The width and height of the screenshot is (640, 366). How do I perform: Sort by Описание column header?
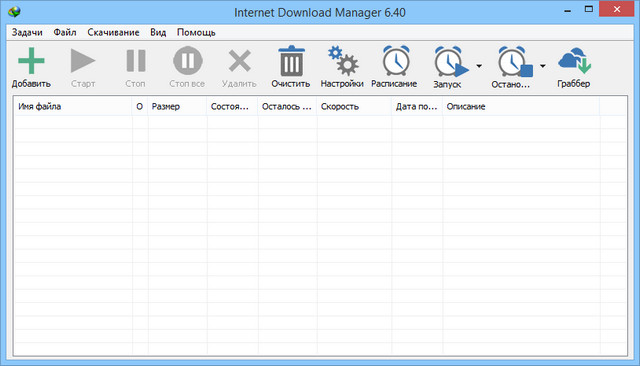[521, 106]
